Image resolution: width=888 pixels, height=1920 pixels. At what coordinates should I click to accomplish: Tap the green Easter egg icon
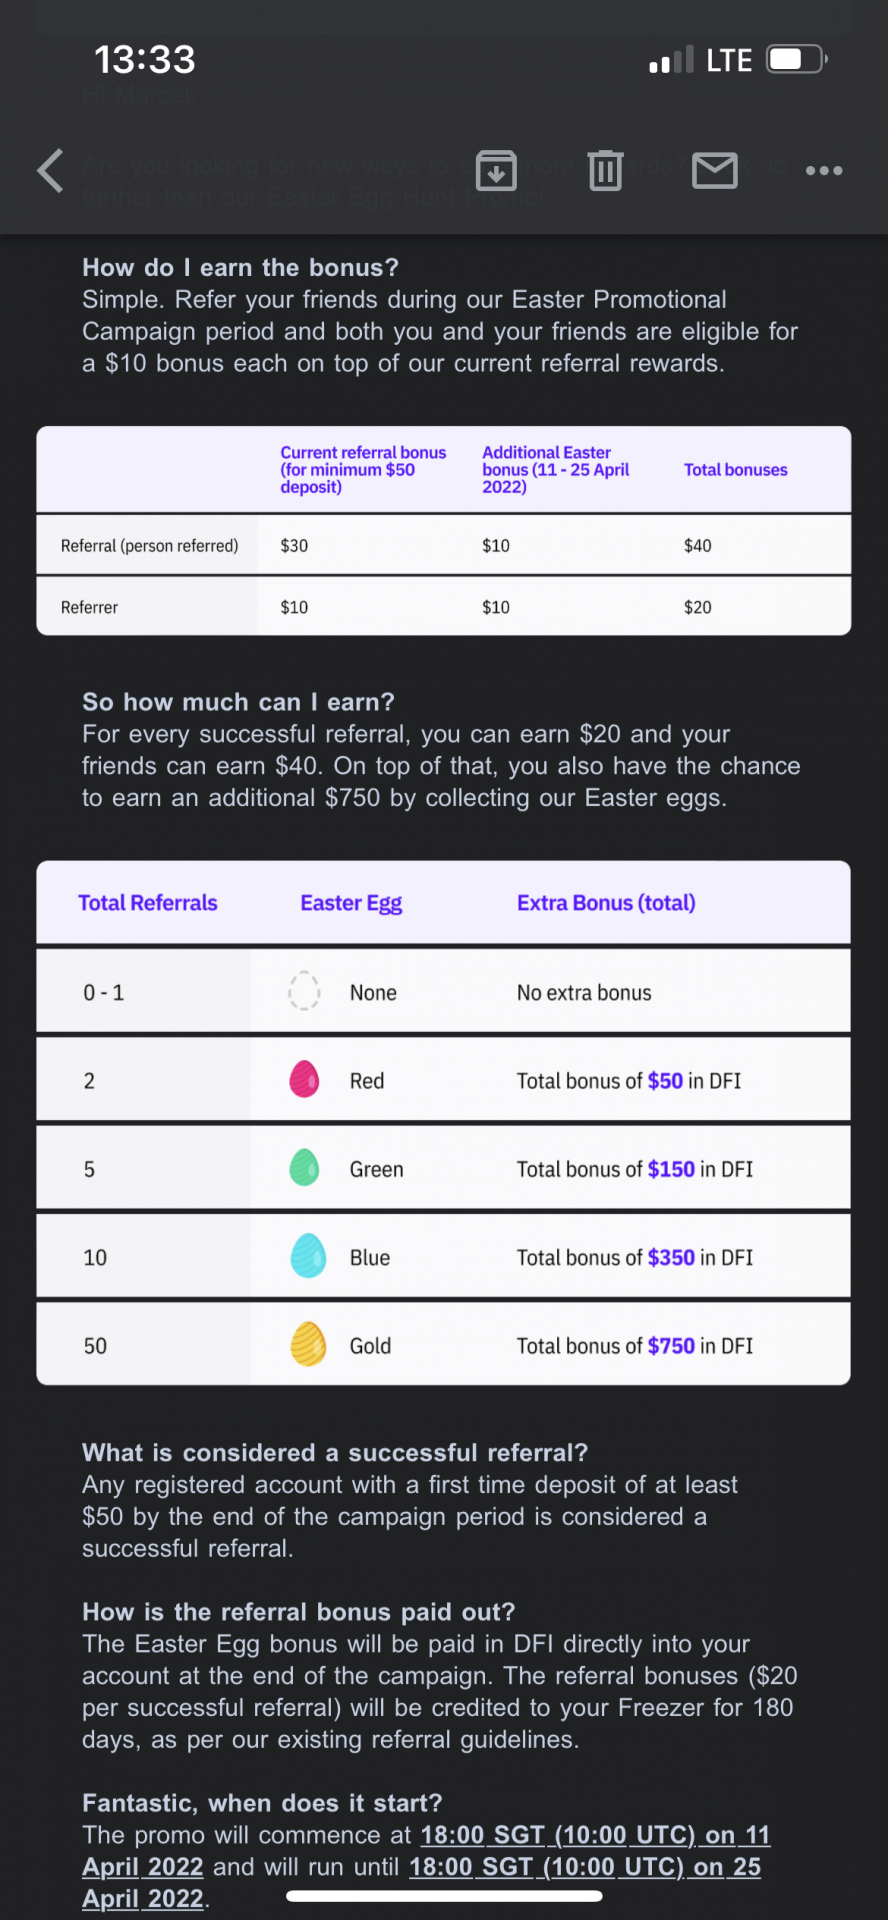click(x=304, y=1168)
